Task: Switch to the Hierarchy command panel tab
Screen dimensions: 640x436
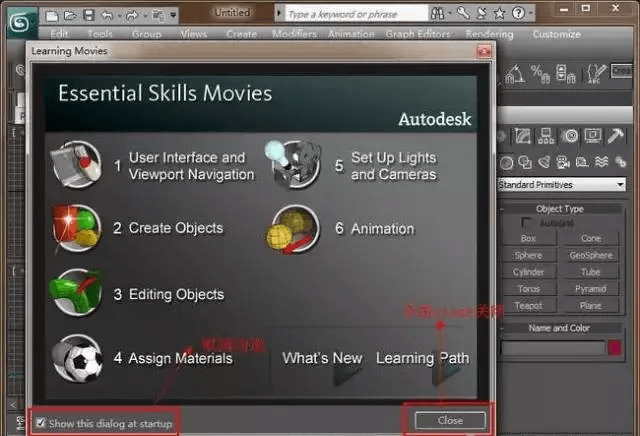Action: (x=546, y=136)
